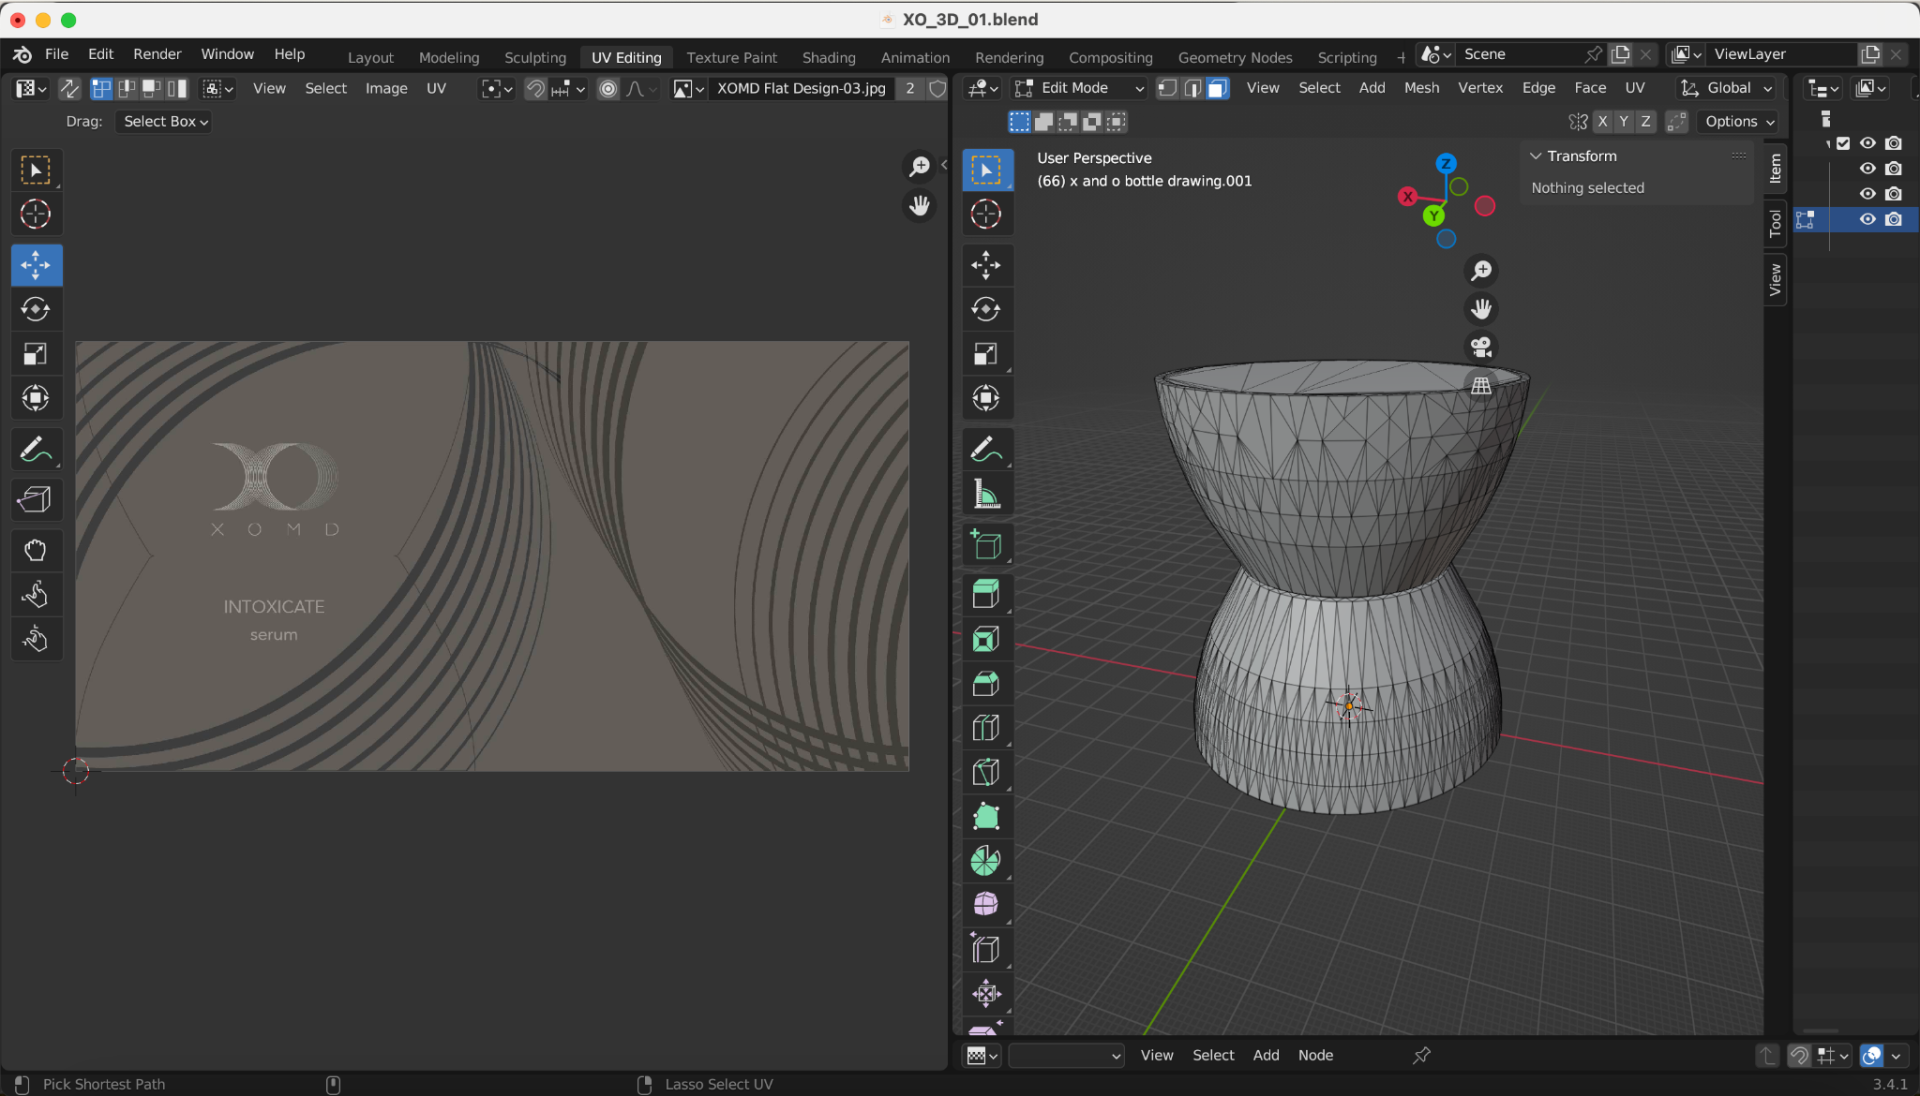This screenshot has width=1920, height=1096.
Task: Collapse the Transform panel
Action: pos(1536,156)
